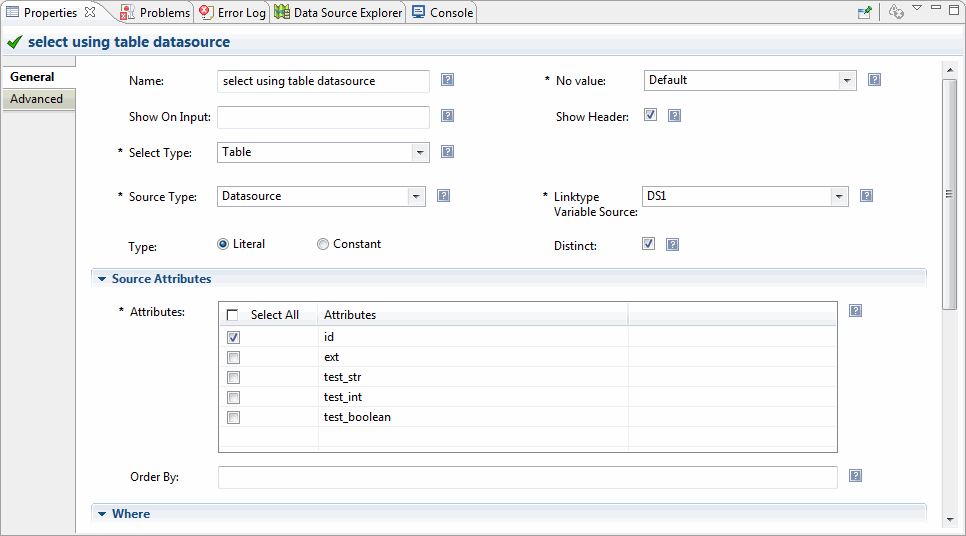Select the test_str row text

pos(343,377)
